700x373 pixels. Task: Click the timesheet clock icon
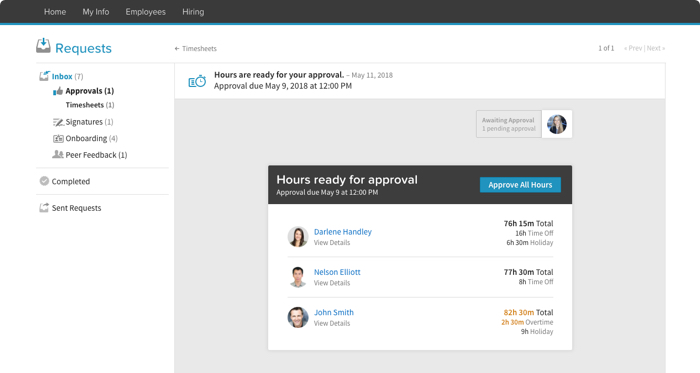click(197, 81)
